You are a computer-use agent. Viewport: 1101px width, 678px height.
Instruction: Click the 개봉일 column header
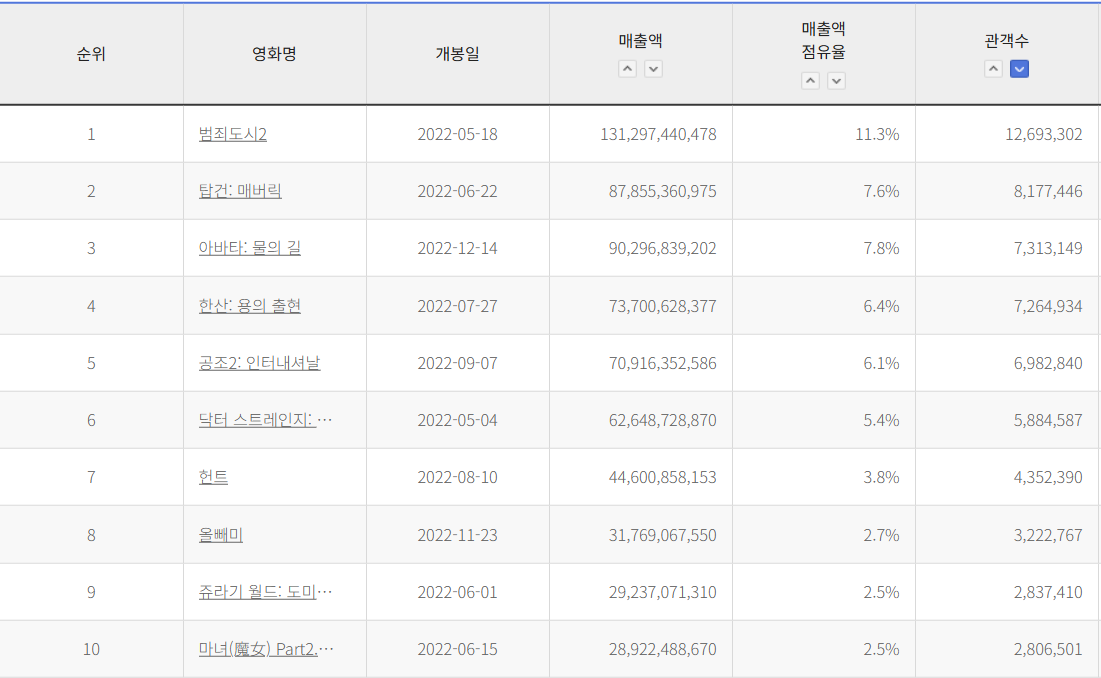(457, 54)
